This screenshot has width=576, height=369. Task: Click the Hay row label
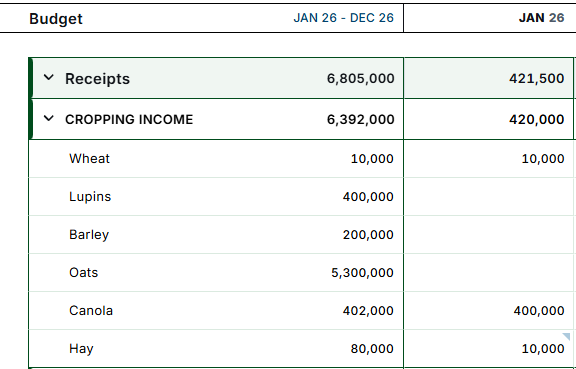(x=81, y=348)
